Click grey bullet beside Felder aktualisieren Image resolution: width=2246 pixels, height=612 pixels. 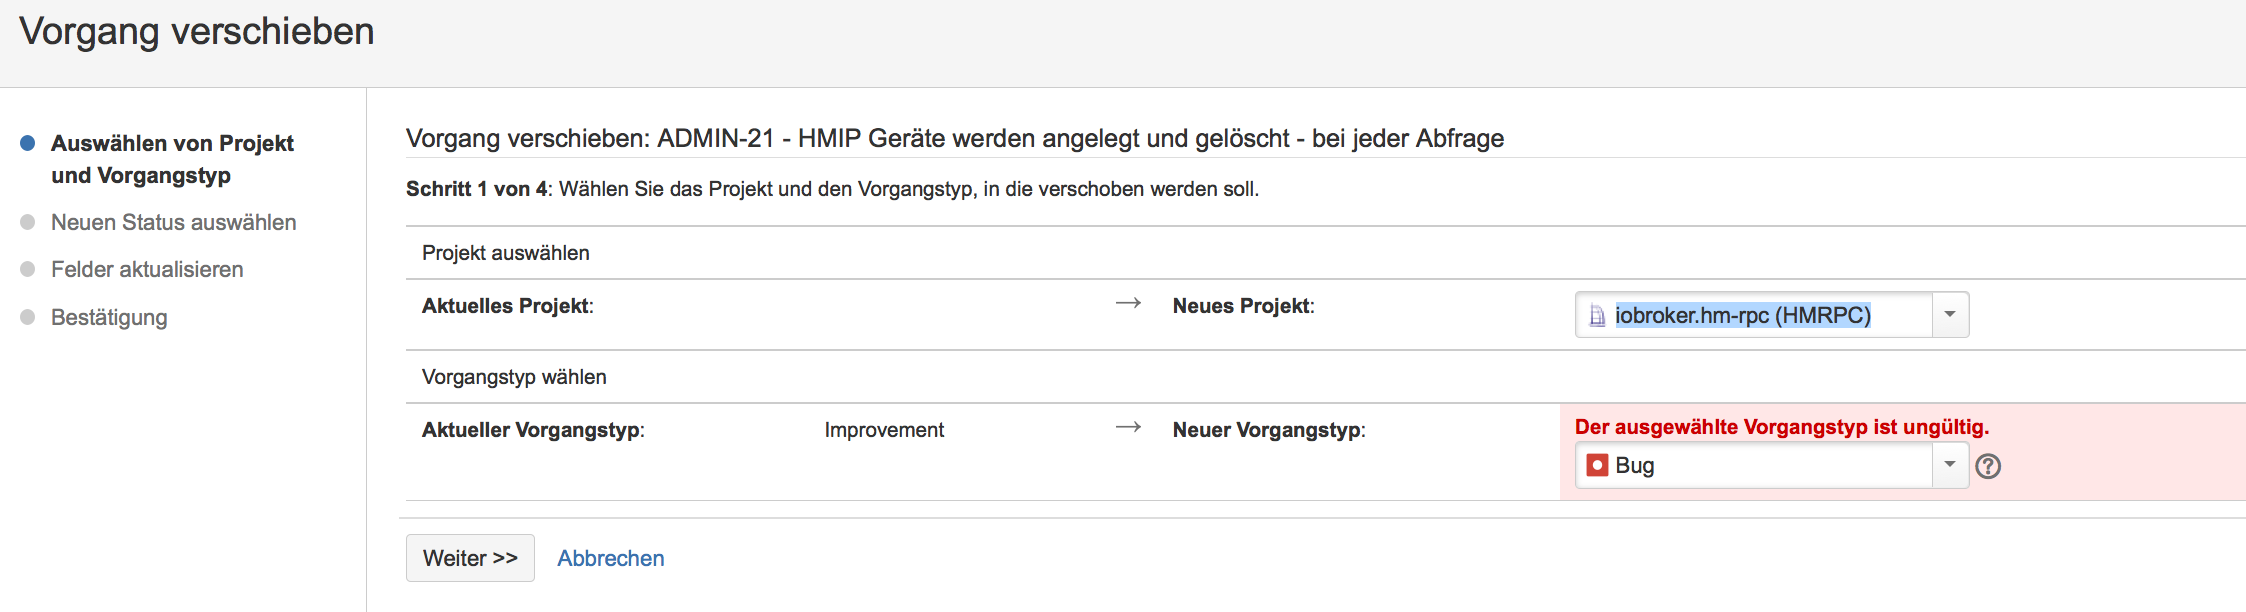(x=28, y=269)
